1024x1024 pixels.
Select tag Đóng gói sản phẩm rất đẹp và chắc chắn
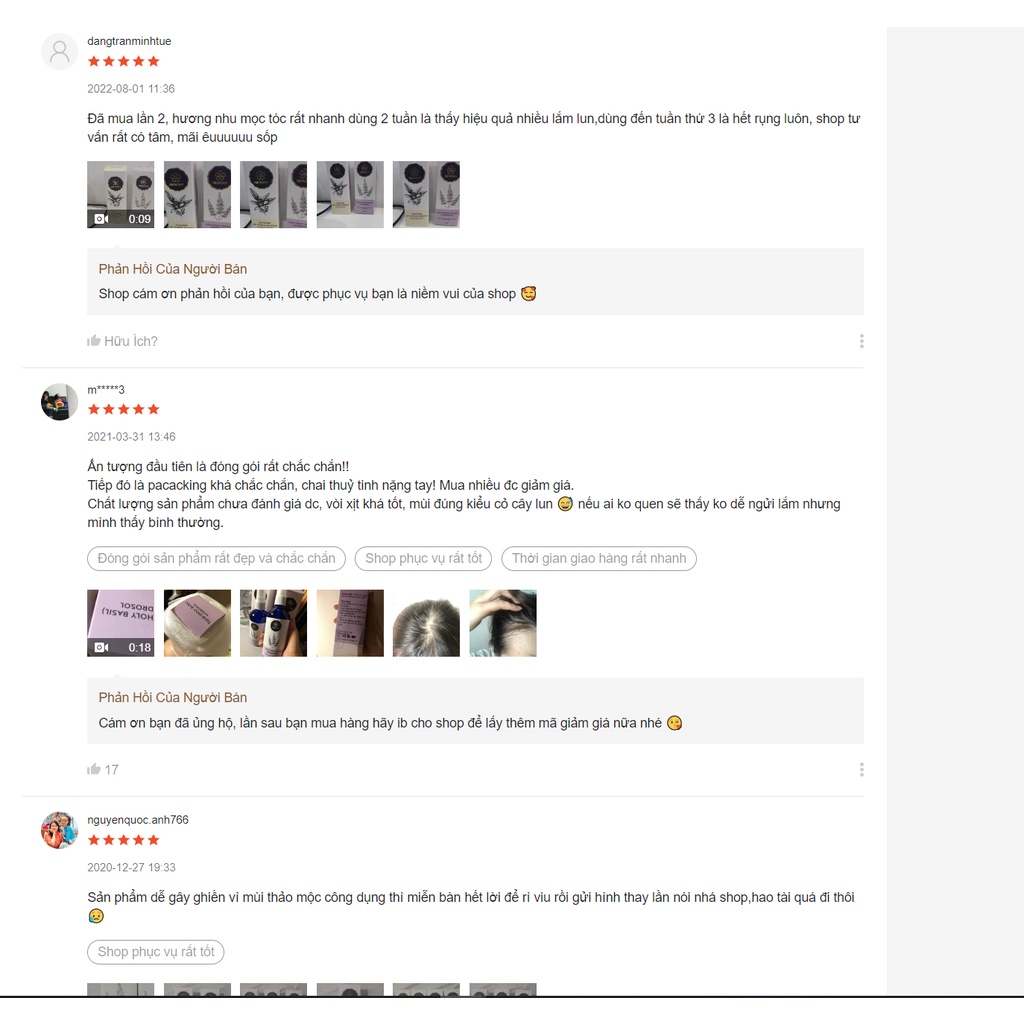point(216,558)
